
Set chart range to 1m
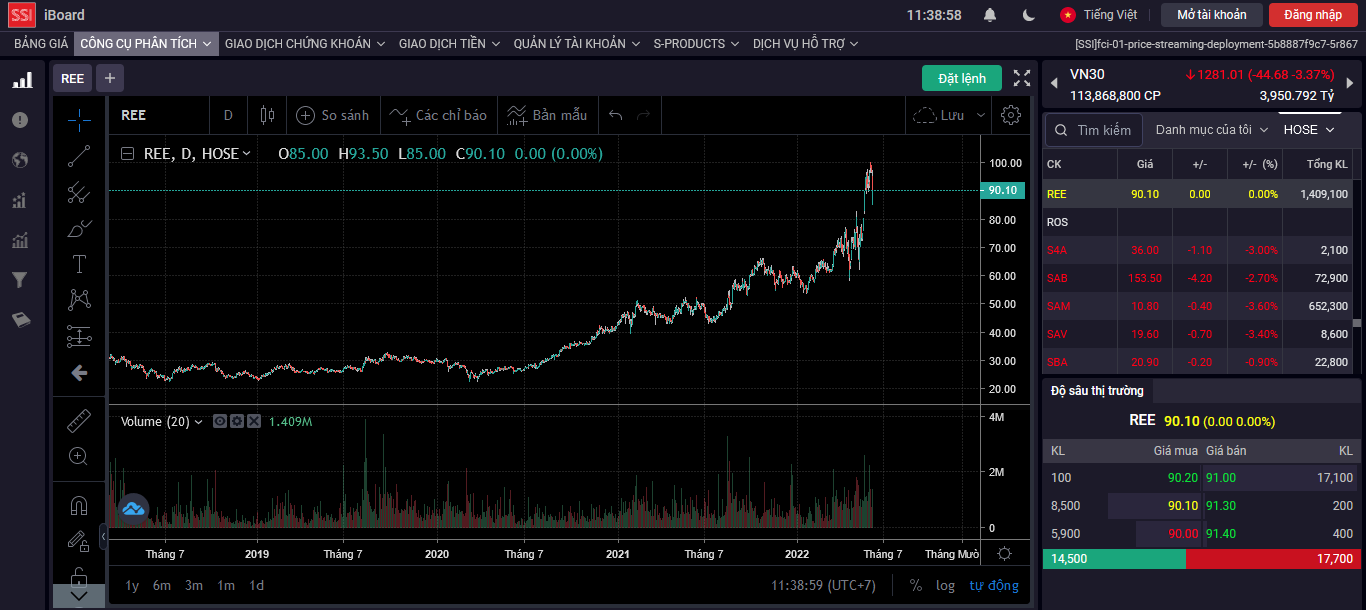click(x=226, y=585)
